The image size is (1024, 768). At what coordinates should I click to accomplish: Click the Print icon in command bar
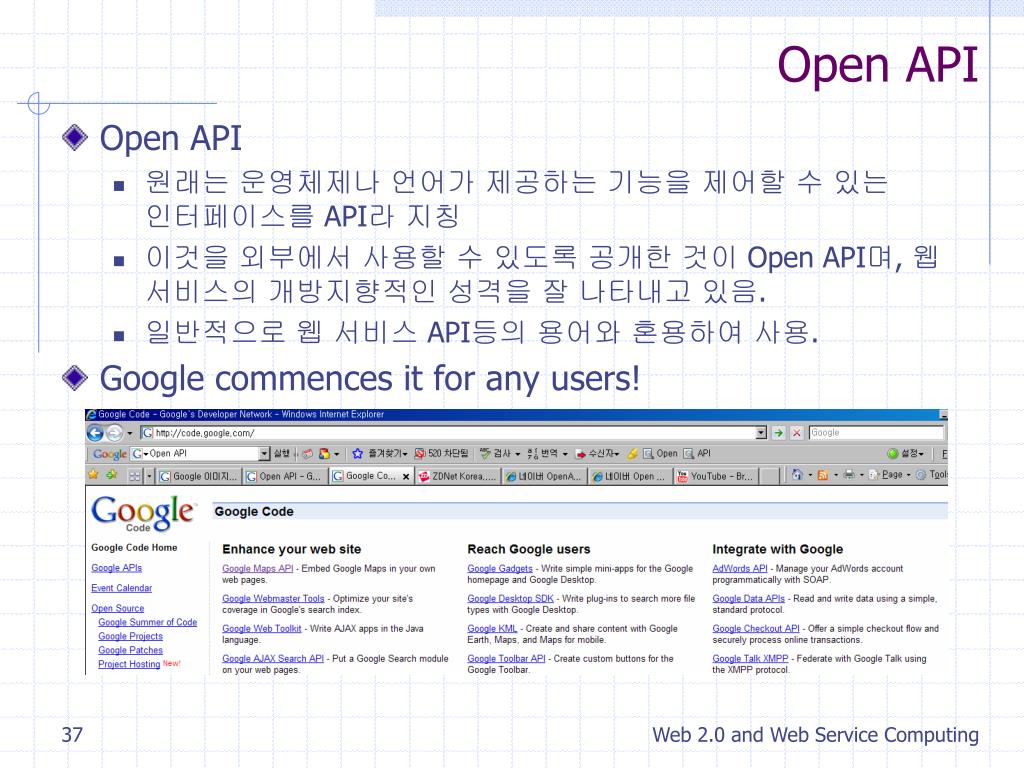click(x=849, y=475)
